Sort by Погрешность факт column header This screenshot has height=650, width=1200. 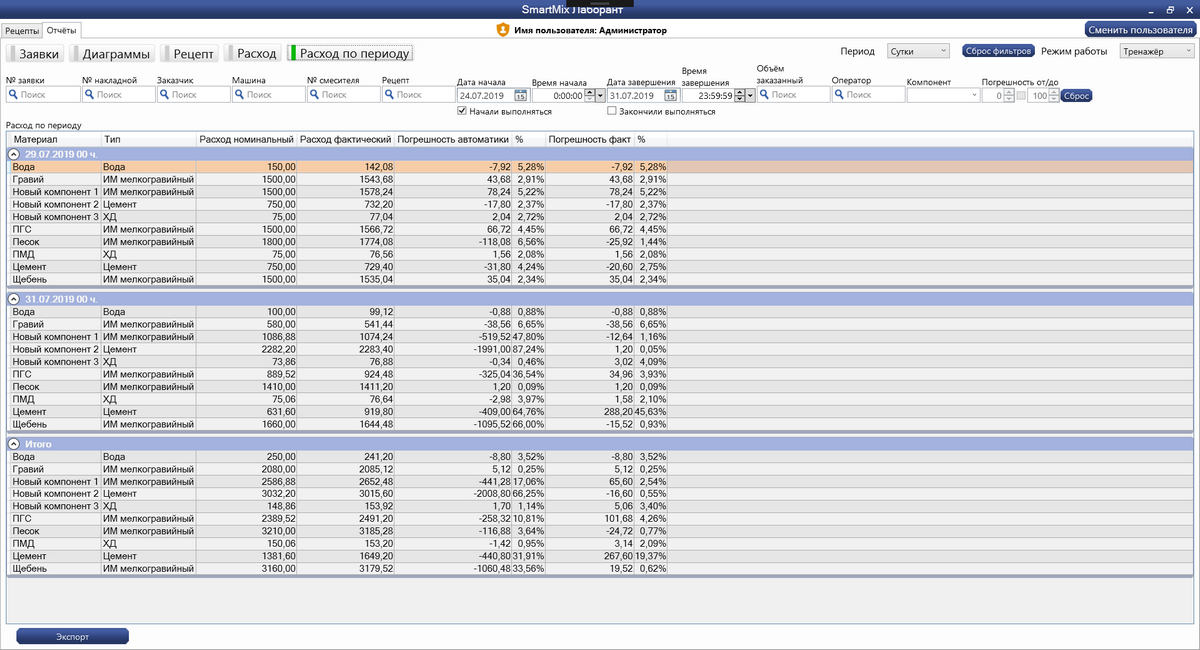[591, 139]
